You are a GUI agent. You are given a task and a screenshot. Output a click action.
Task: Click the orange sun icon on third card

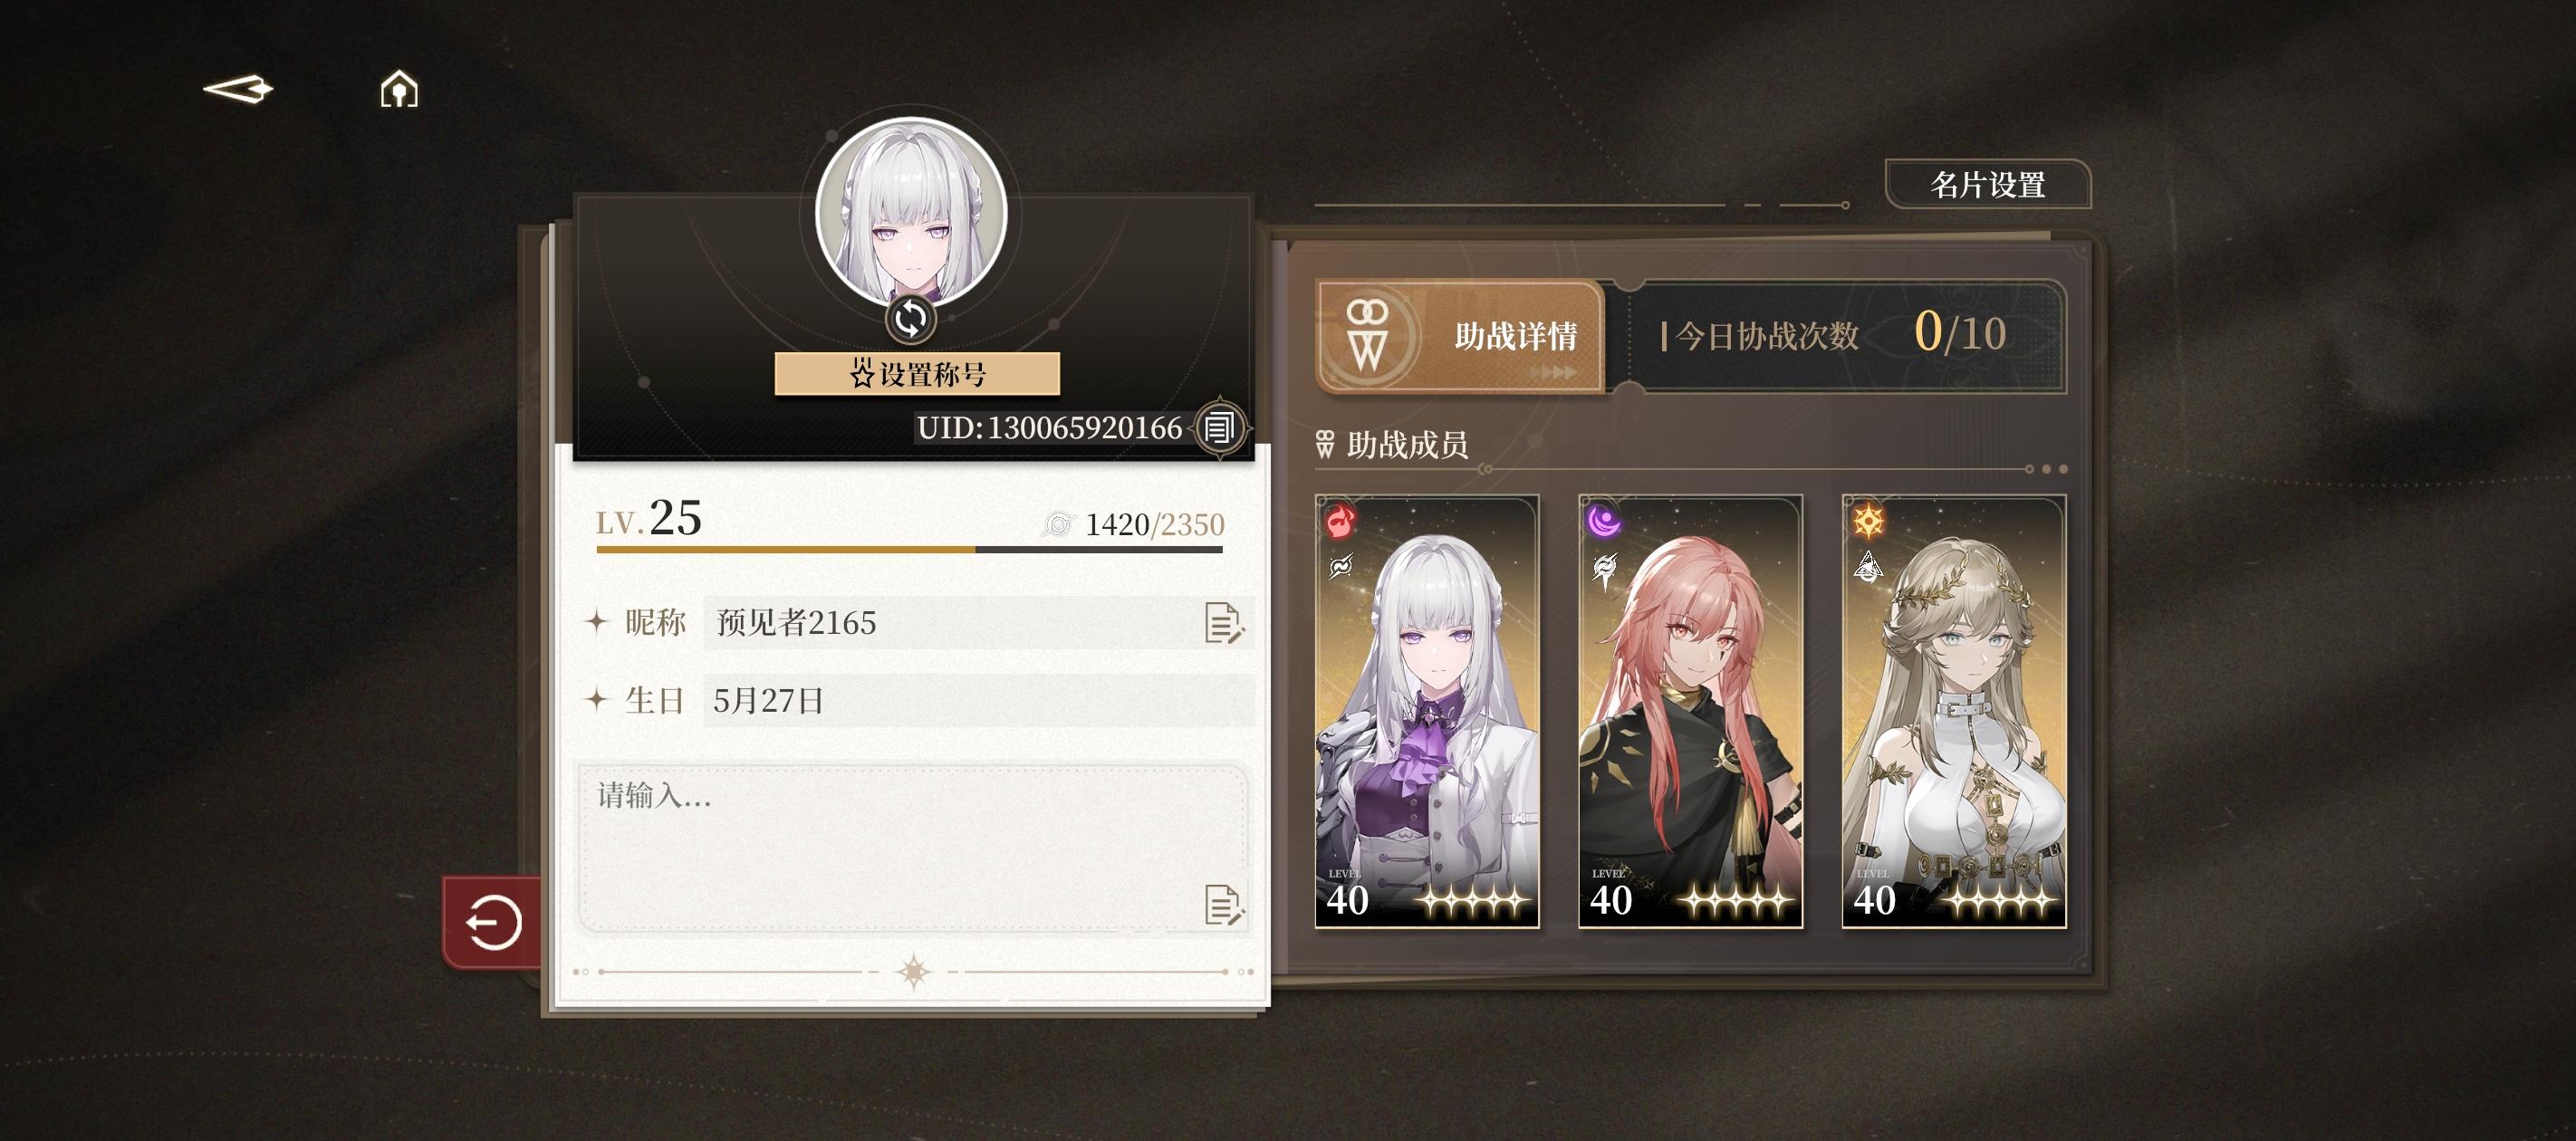tap(1869, 521)
